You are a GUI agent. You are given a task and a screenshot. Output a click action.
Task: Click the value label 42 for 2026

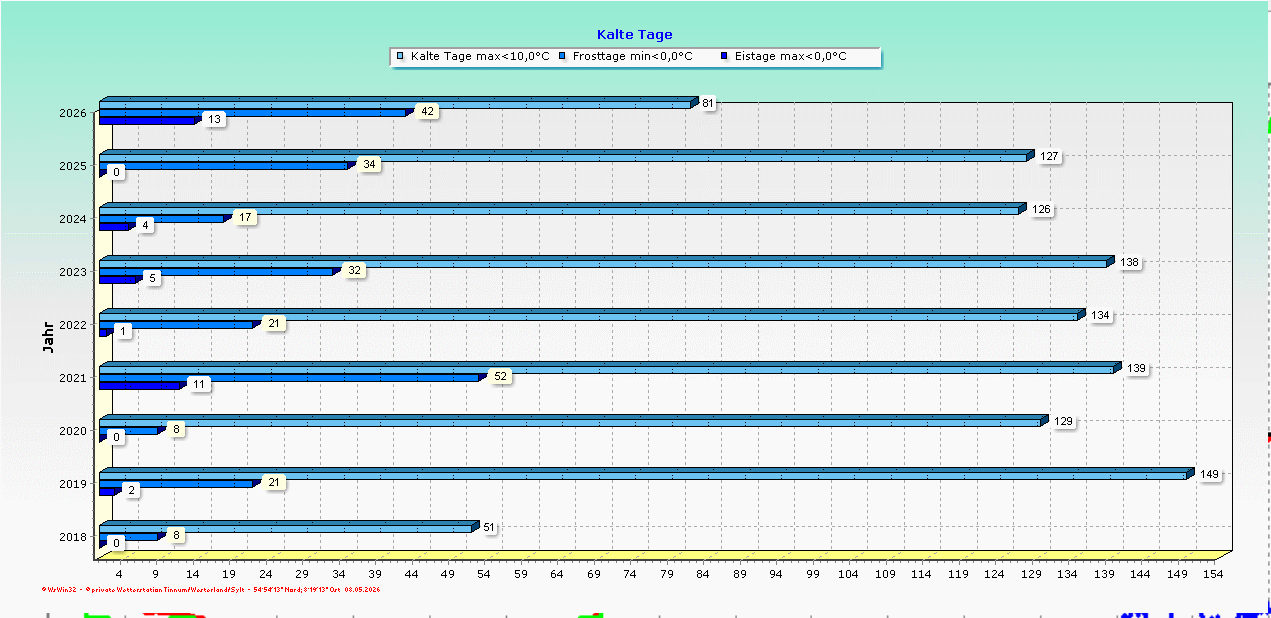(428, 111)
